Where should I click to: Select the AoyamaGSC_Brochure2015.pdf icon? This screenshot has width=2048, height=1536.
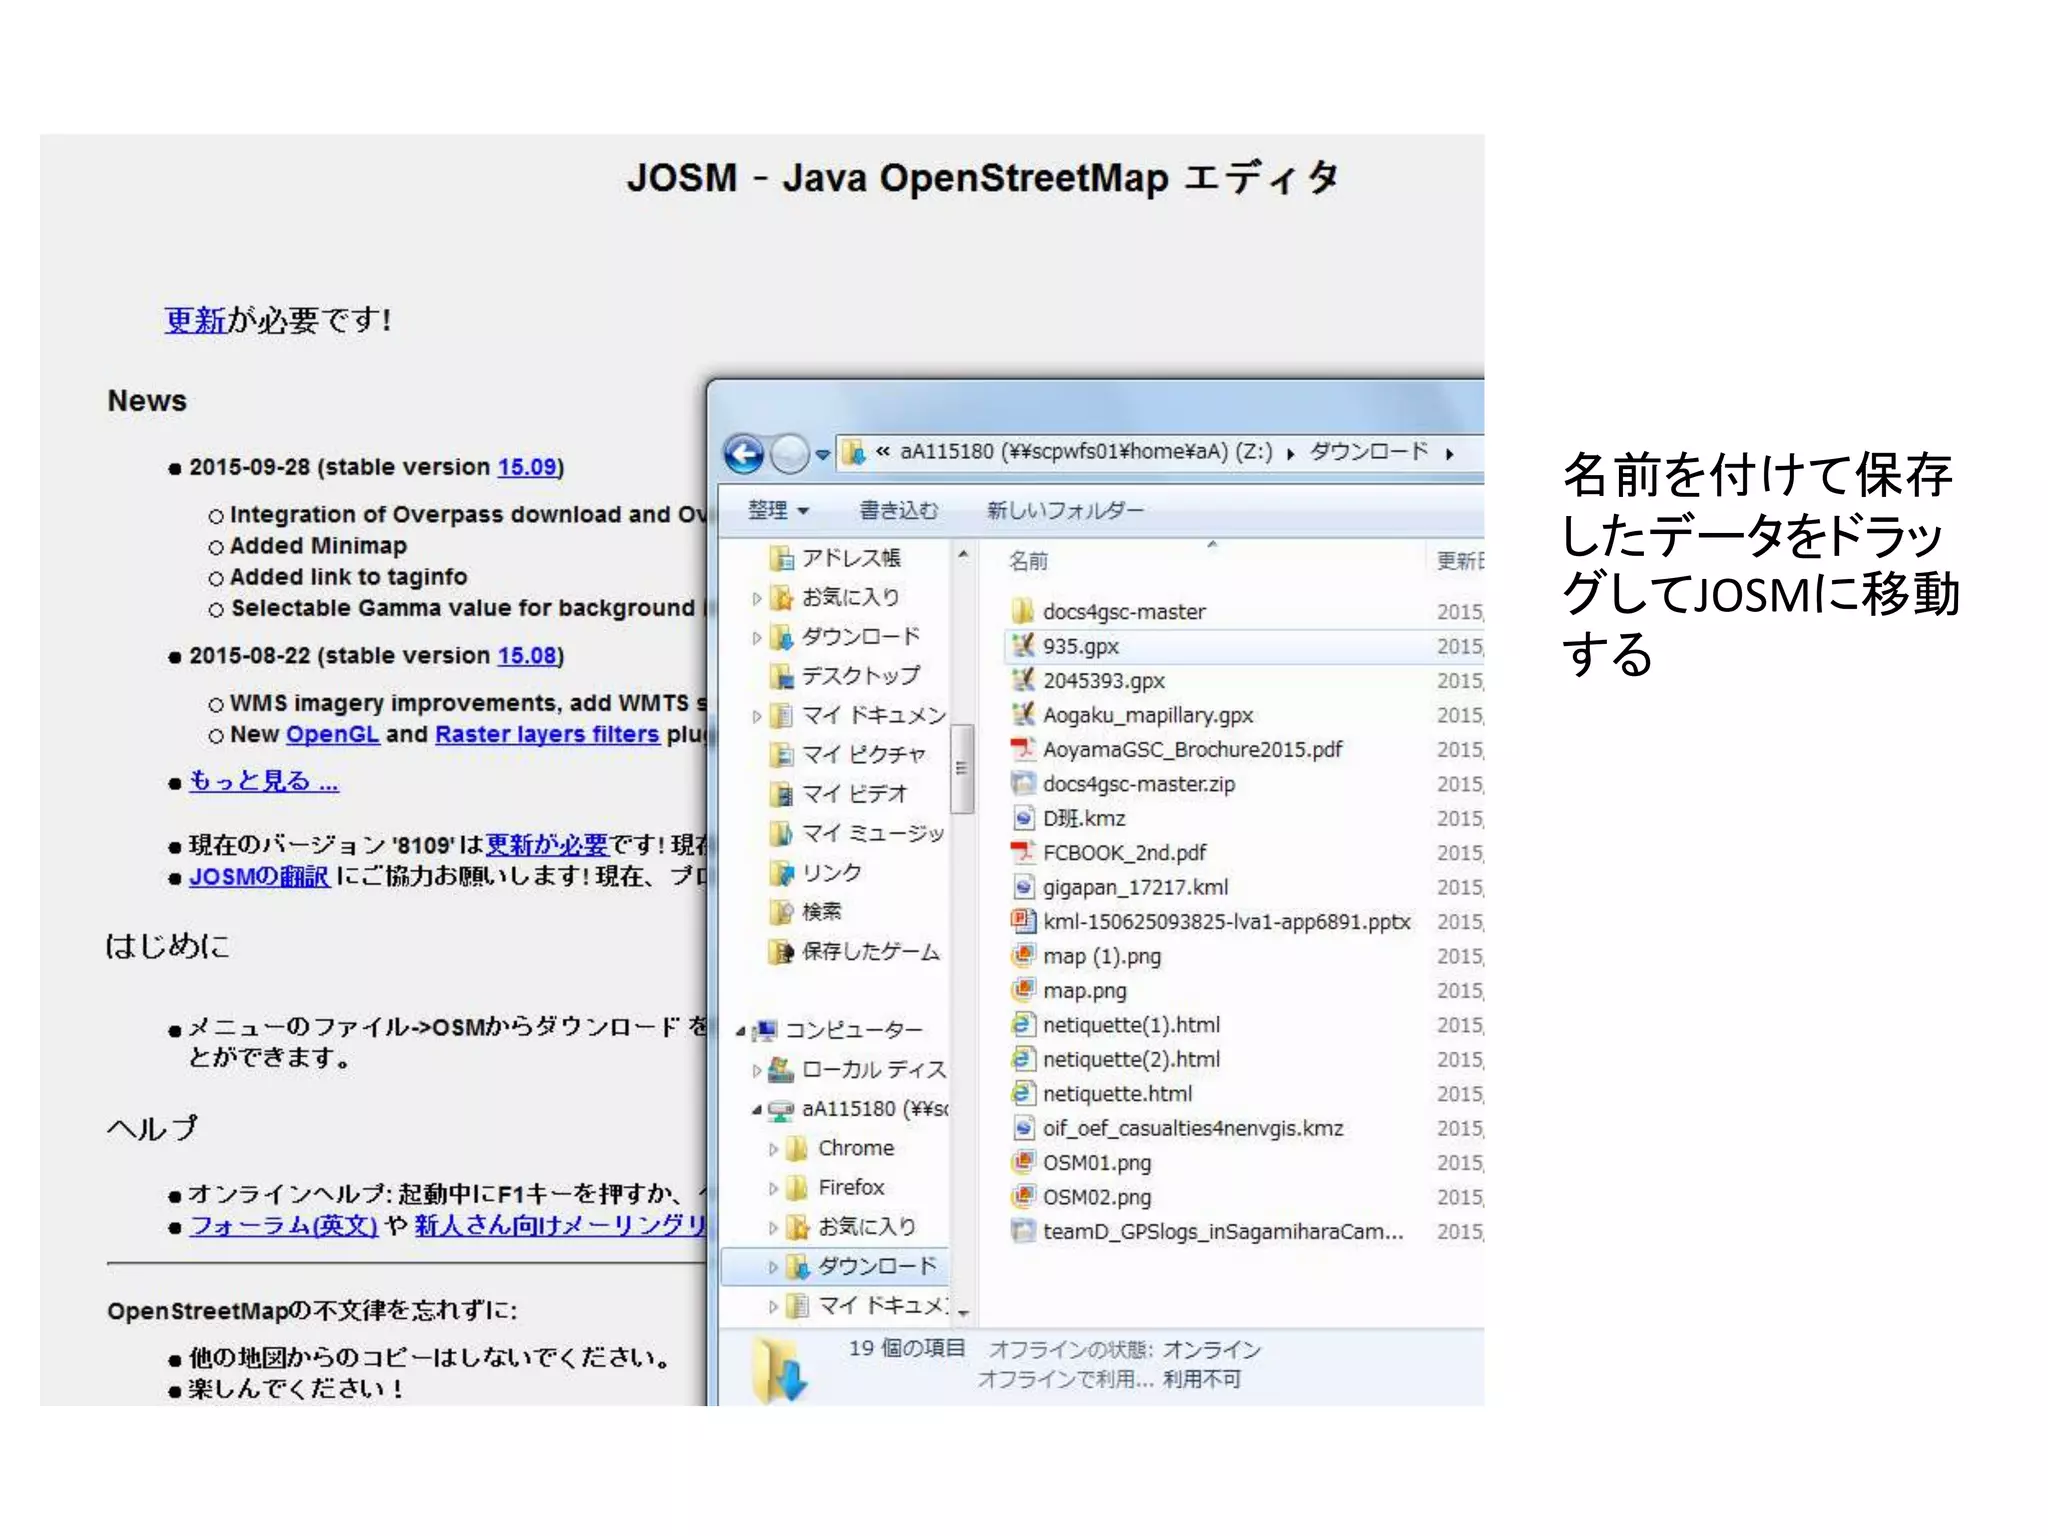click(1022, 749)
